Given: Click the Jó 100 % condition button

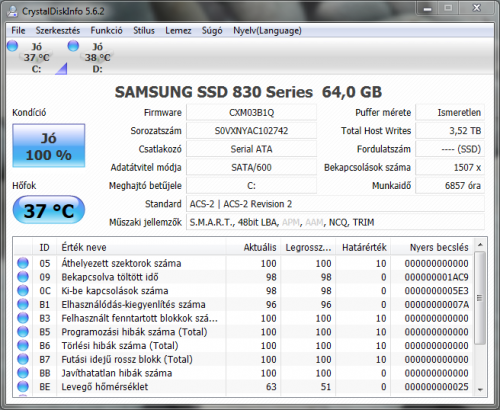Looking at the screenshot, I should click(x=49, y=146).
